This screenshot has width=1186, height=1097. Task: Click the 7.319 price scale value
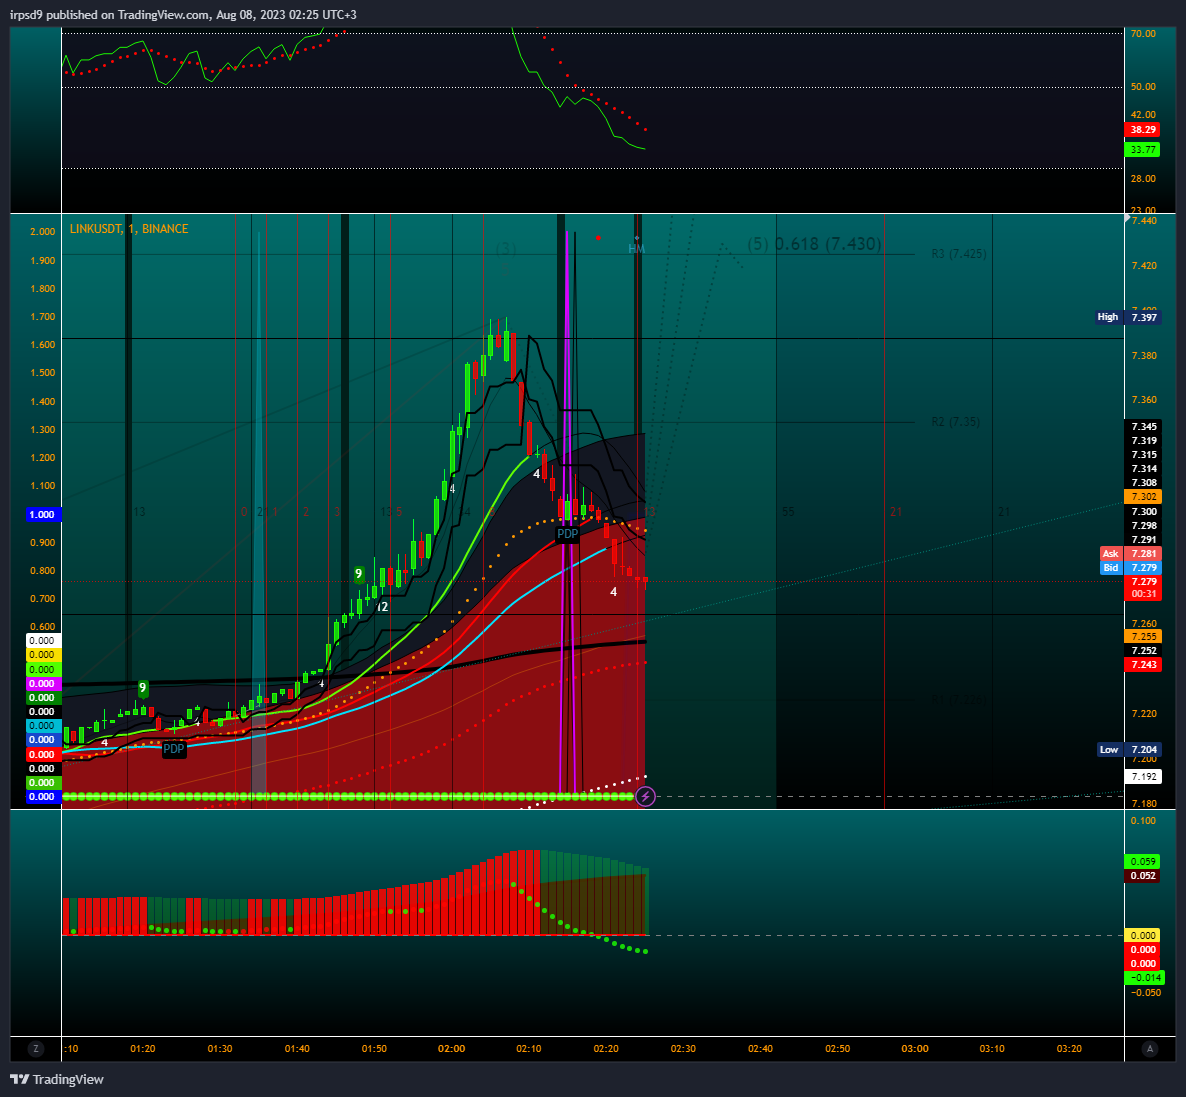1144,441
